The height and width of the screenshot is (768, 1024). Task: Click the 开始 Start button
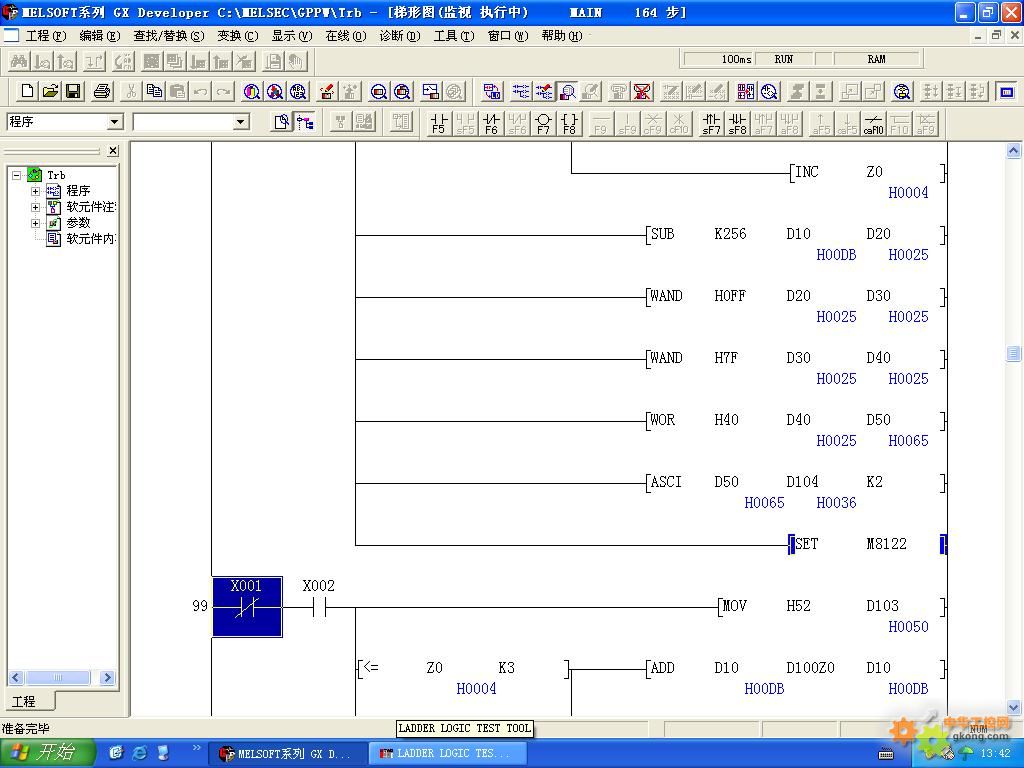coord(46,753)
